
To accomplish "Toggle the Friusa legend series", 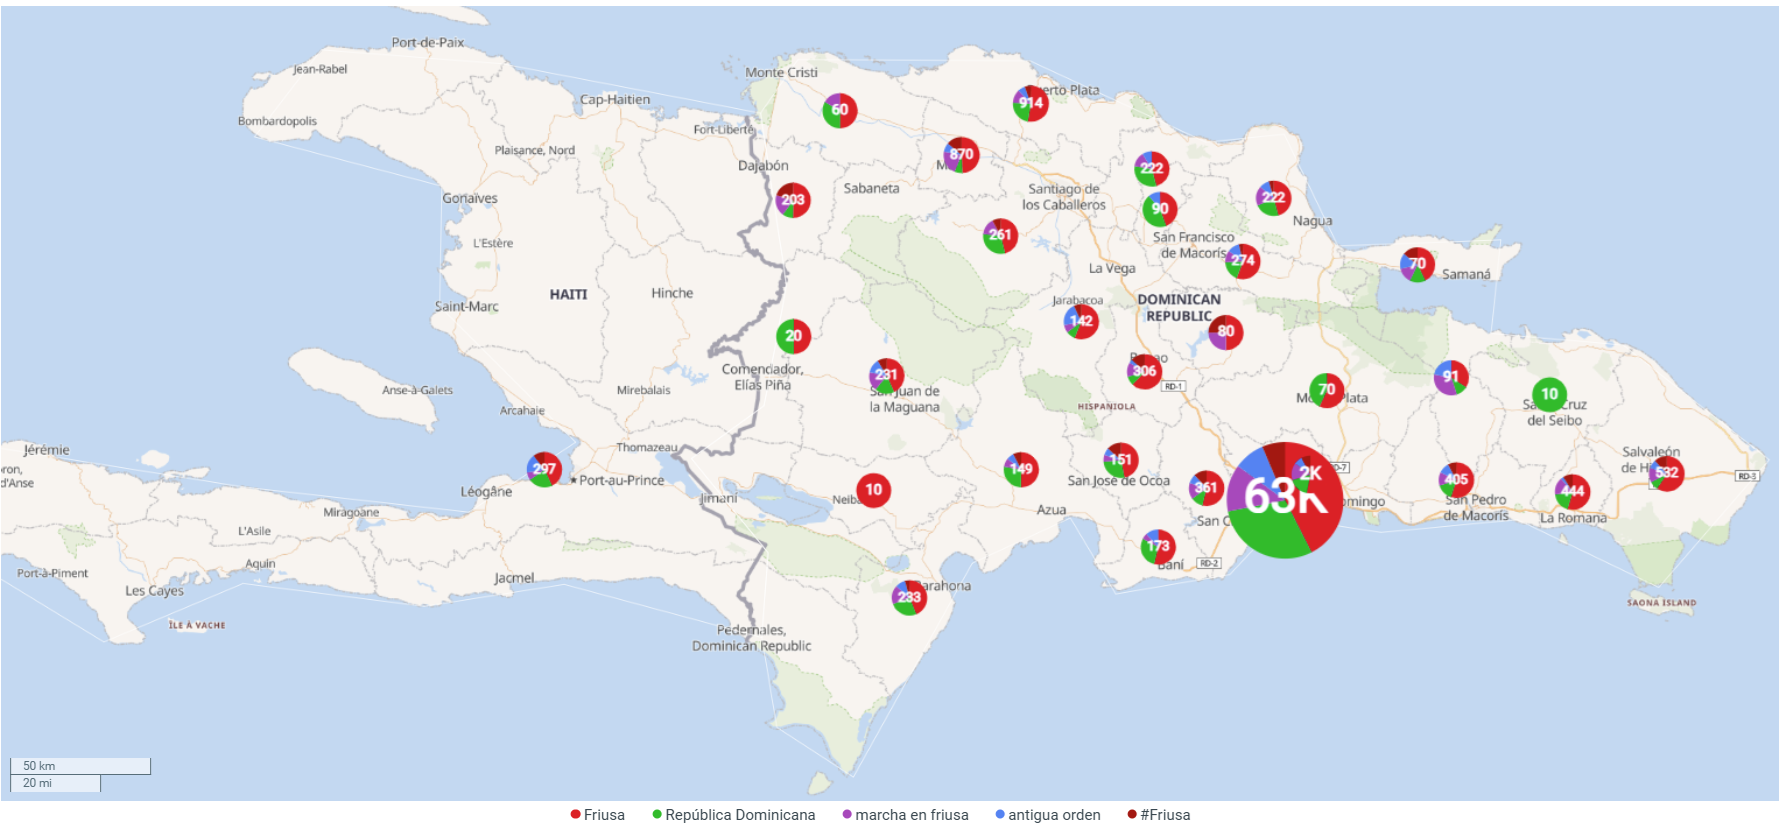I will (597, 815).
